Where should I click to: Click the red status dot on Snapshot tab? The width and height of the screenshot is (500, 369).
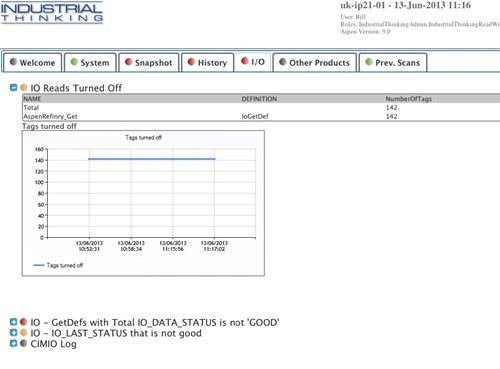[x=128, y=62]
